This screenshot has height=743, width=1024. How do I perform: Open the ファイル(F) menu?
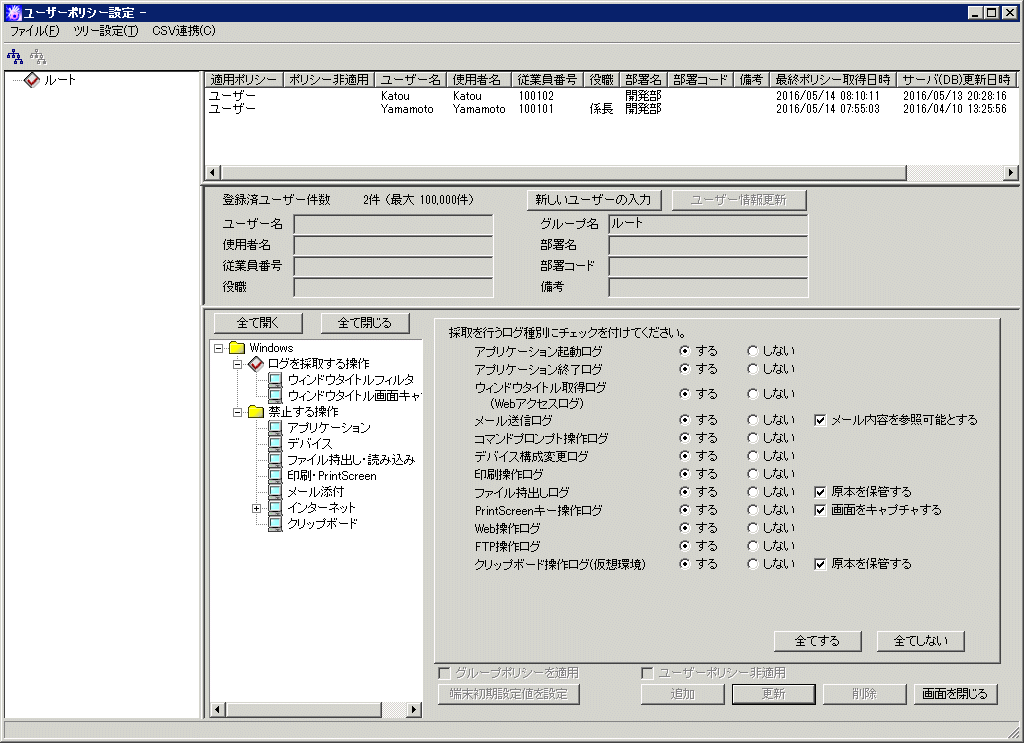click(35, 31)
